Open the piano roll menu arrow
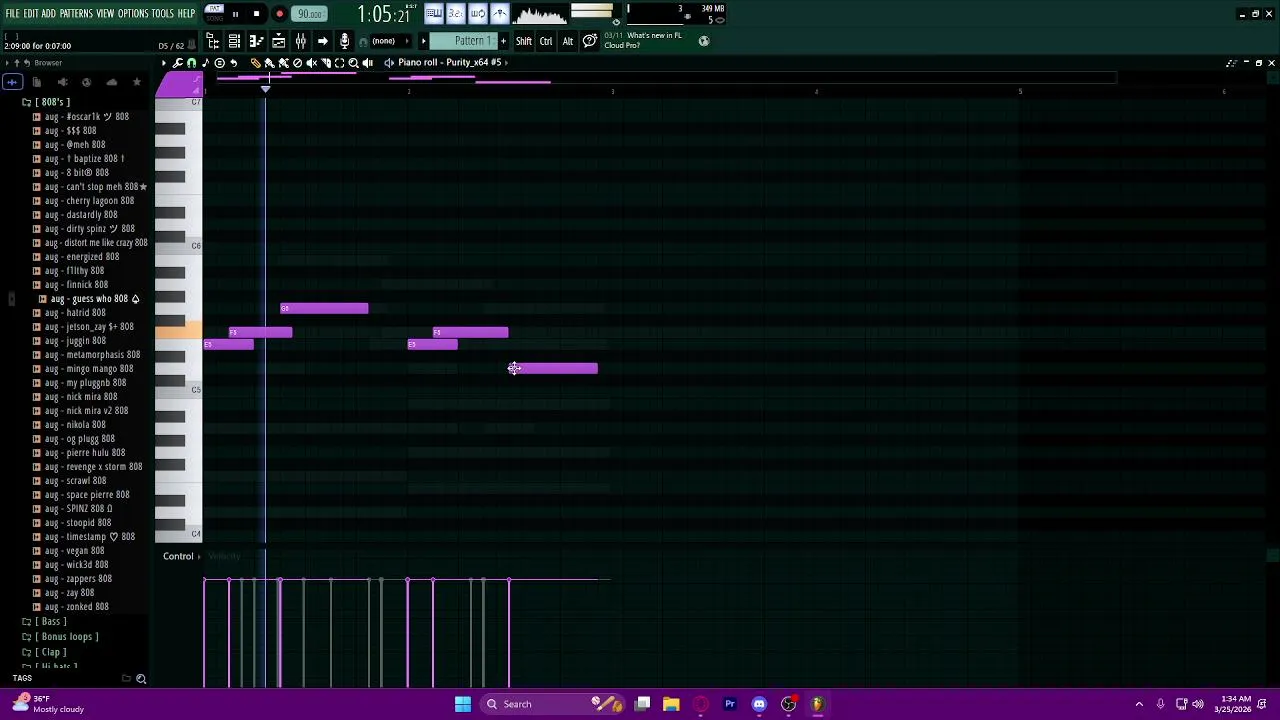This screenshot has height=720, width=1280. coord(163,62)
